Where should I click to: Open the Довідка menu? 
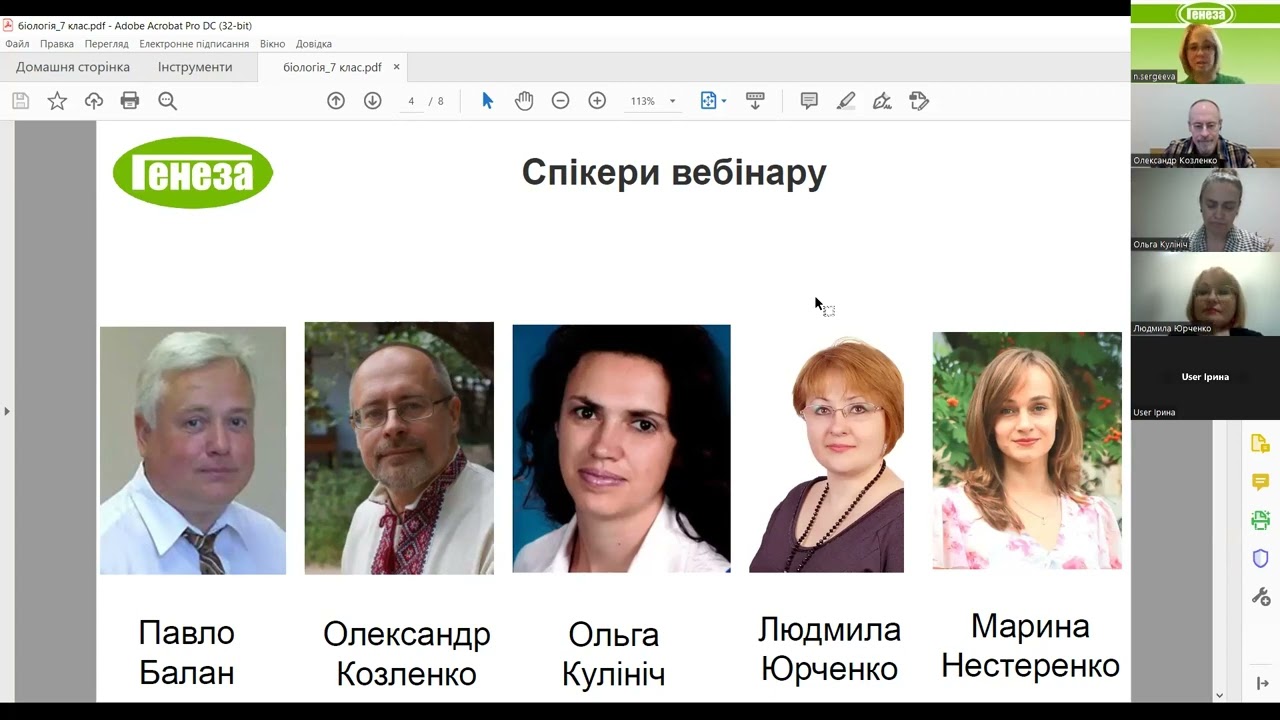[x=314, y=44]
